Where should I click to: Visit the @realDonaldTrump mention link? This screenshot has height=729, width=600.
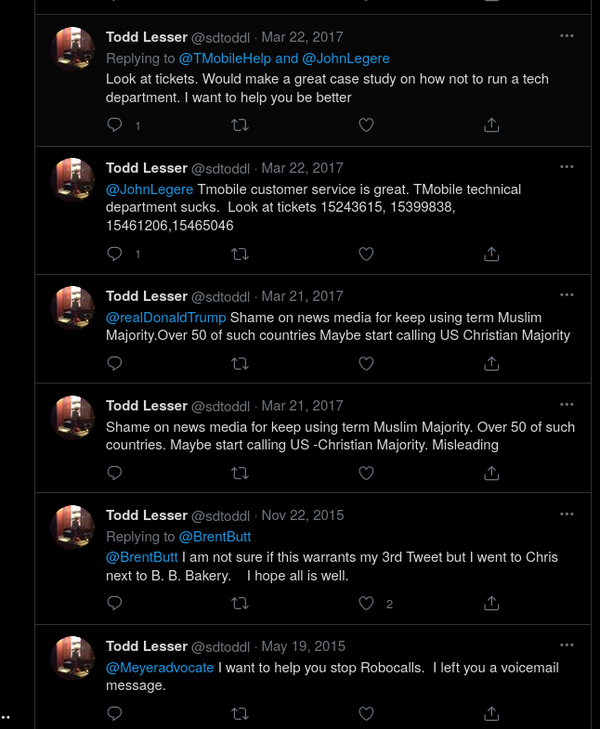[165, 318]
